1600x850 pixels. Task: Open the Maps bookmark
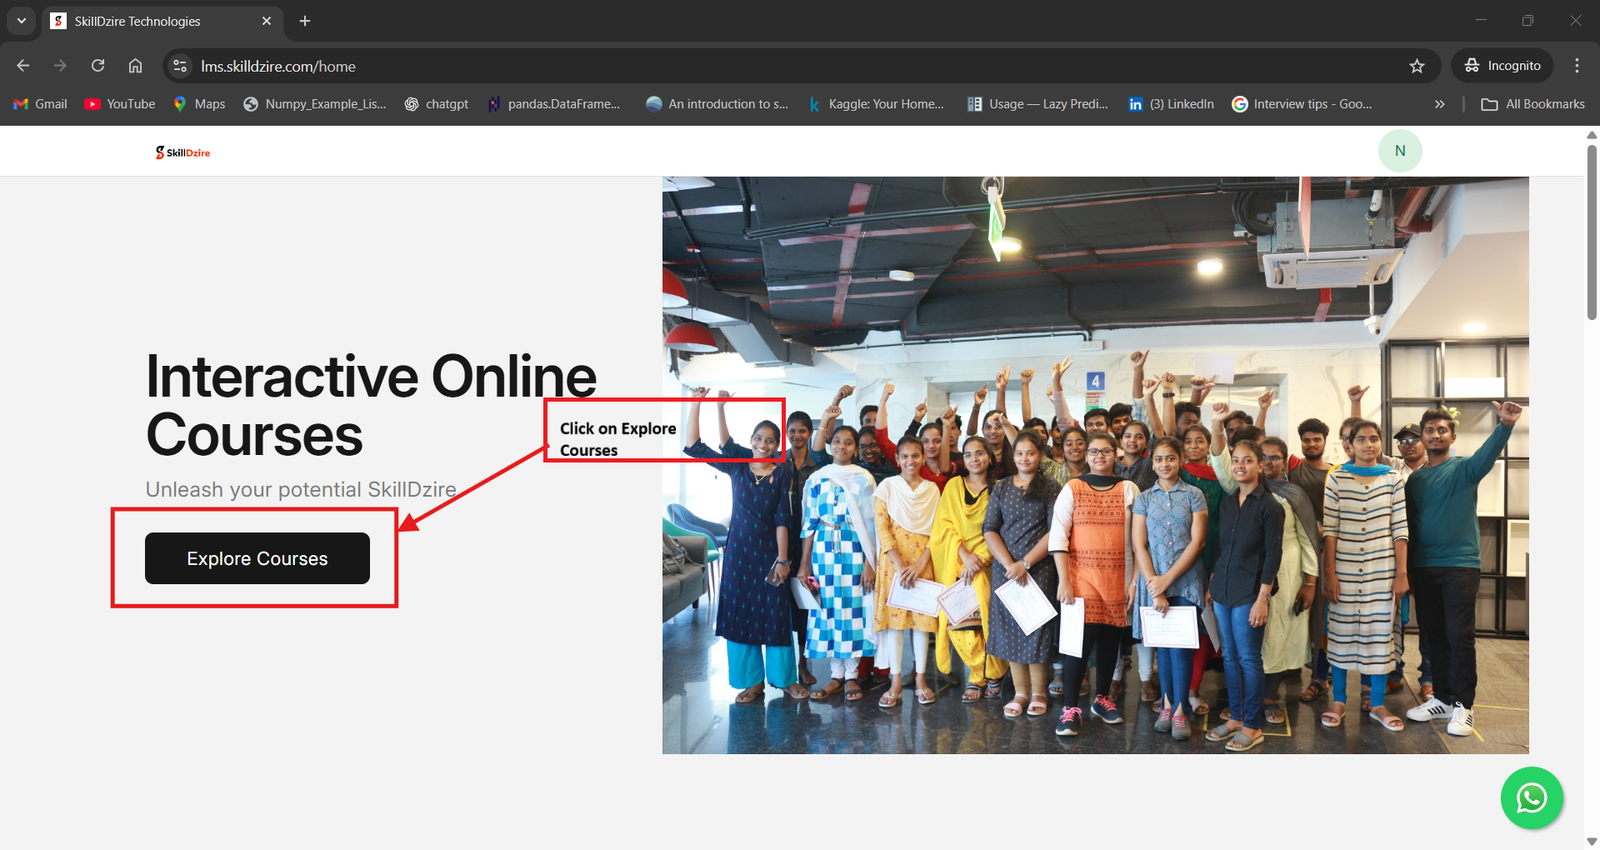click(199, 104)
